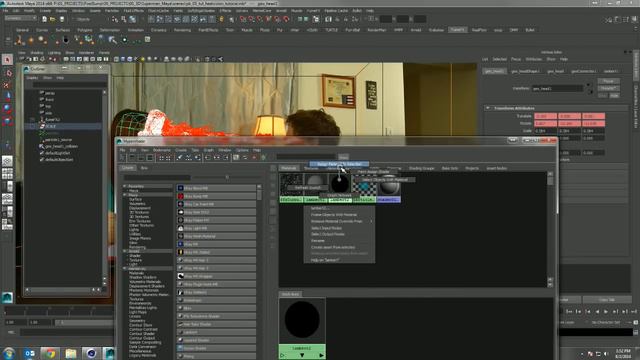Image resolution: width=640 pixels, height=360 pixels.
Task: Collapse the Favorites tree category
Action: 125,186
